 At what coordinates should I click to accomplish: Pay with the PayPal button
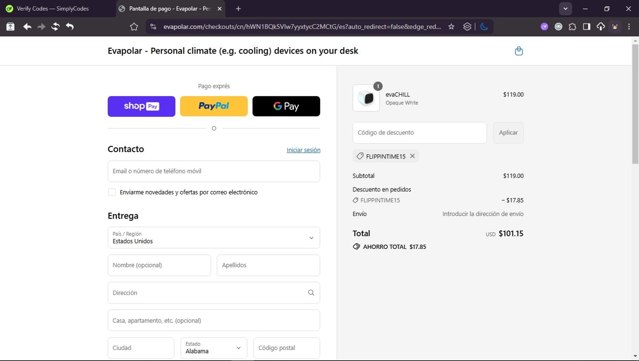tap(214, 106)
